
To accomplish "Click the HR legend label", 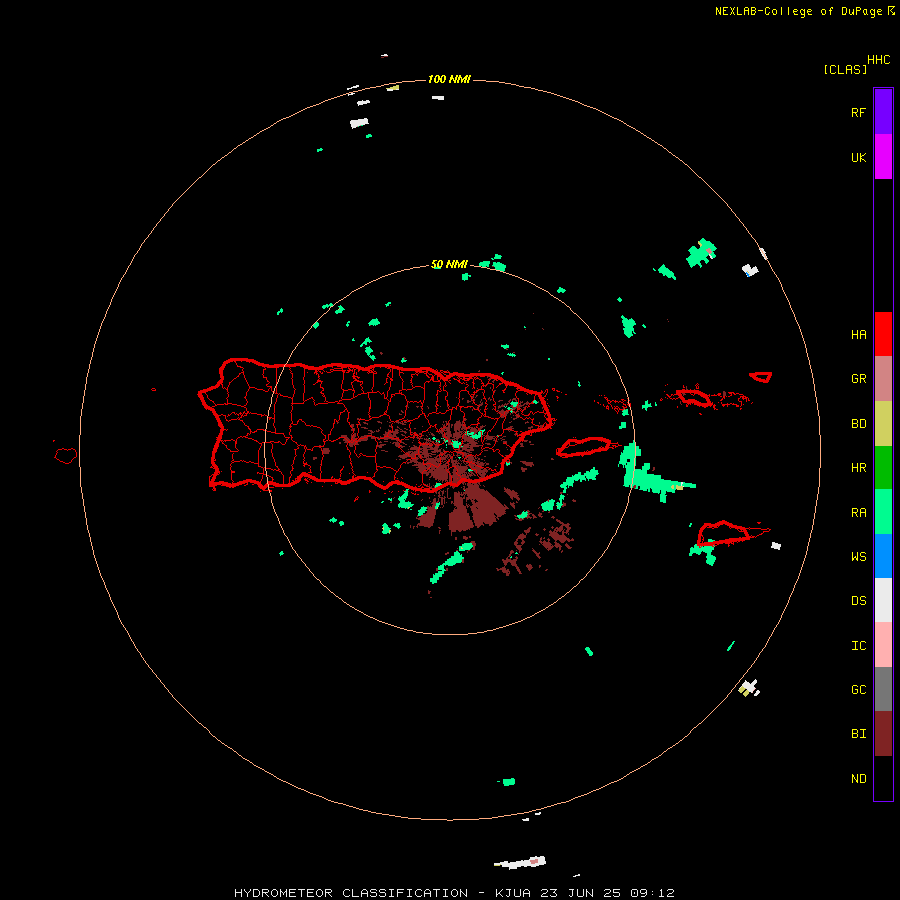I will pyautogui.click(x=858, y=468).
